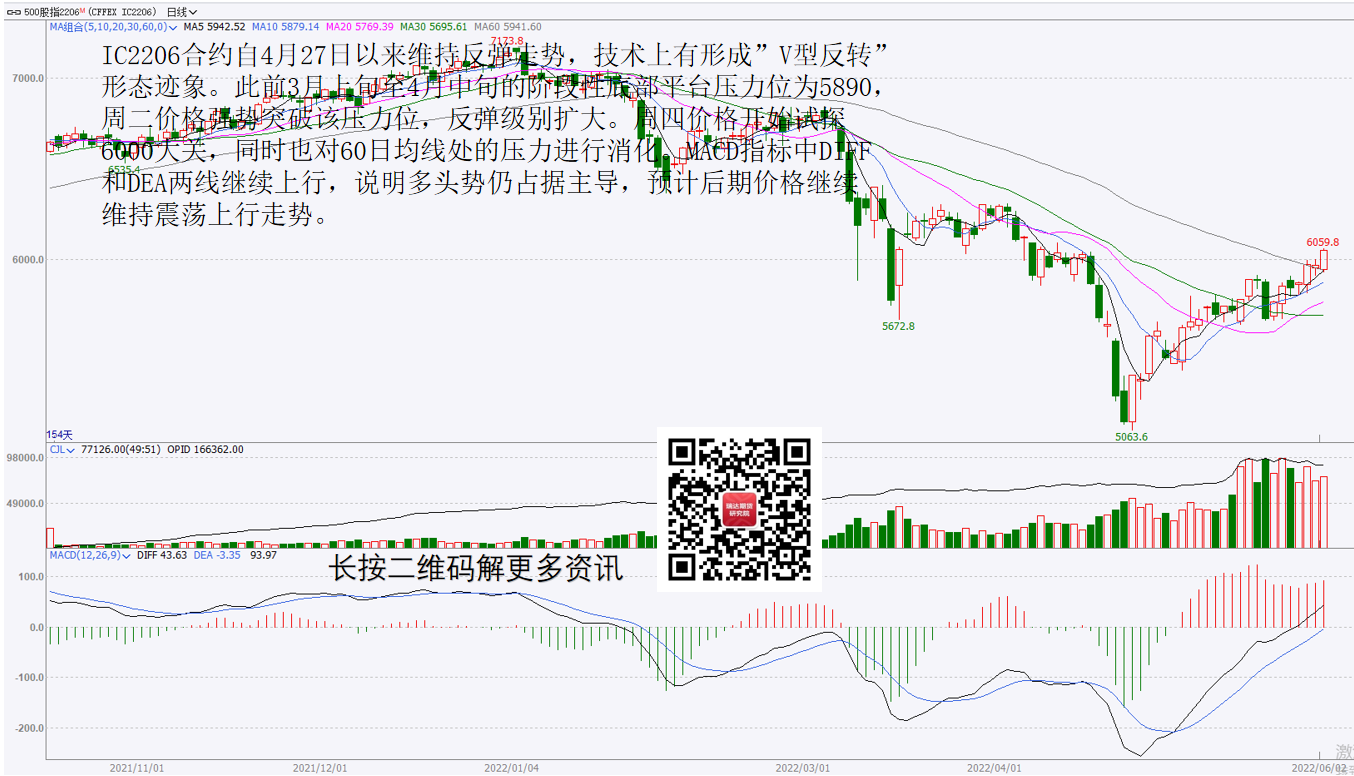Screen dimensions: 1354x776
Task: Click the 6059.8 high price label
Action: (1322, 242)
